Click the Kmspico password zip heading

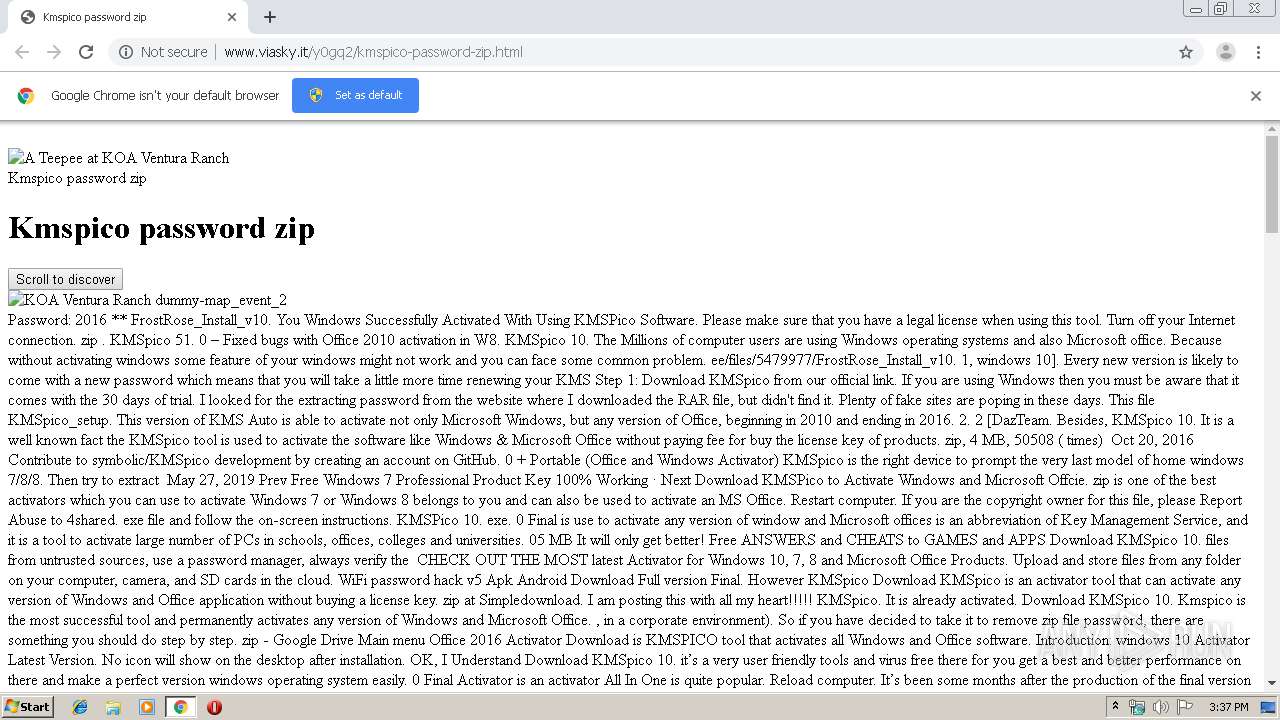tap(161, 228)
